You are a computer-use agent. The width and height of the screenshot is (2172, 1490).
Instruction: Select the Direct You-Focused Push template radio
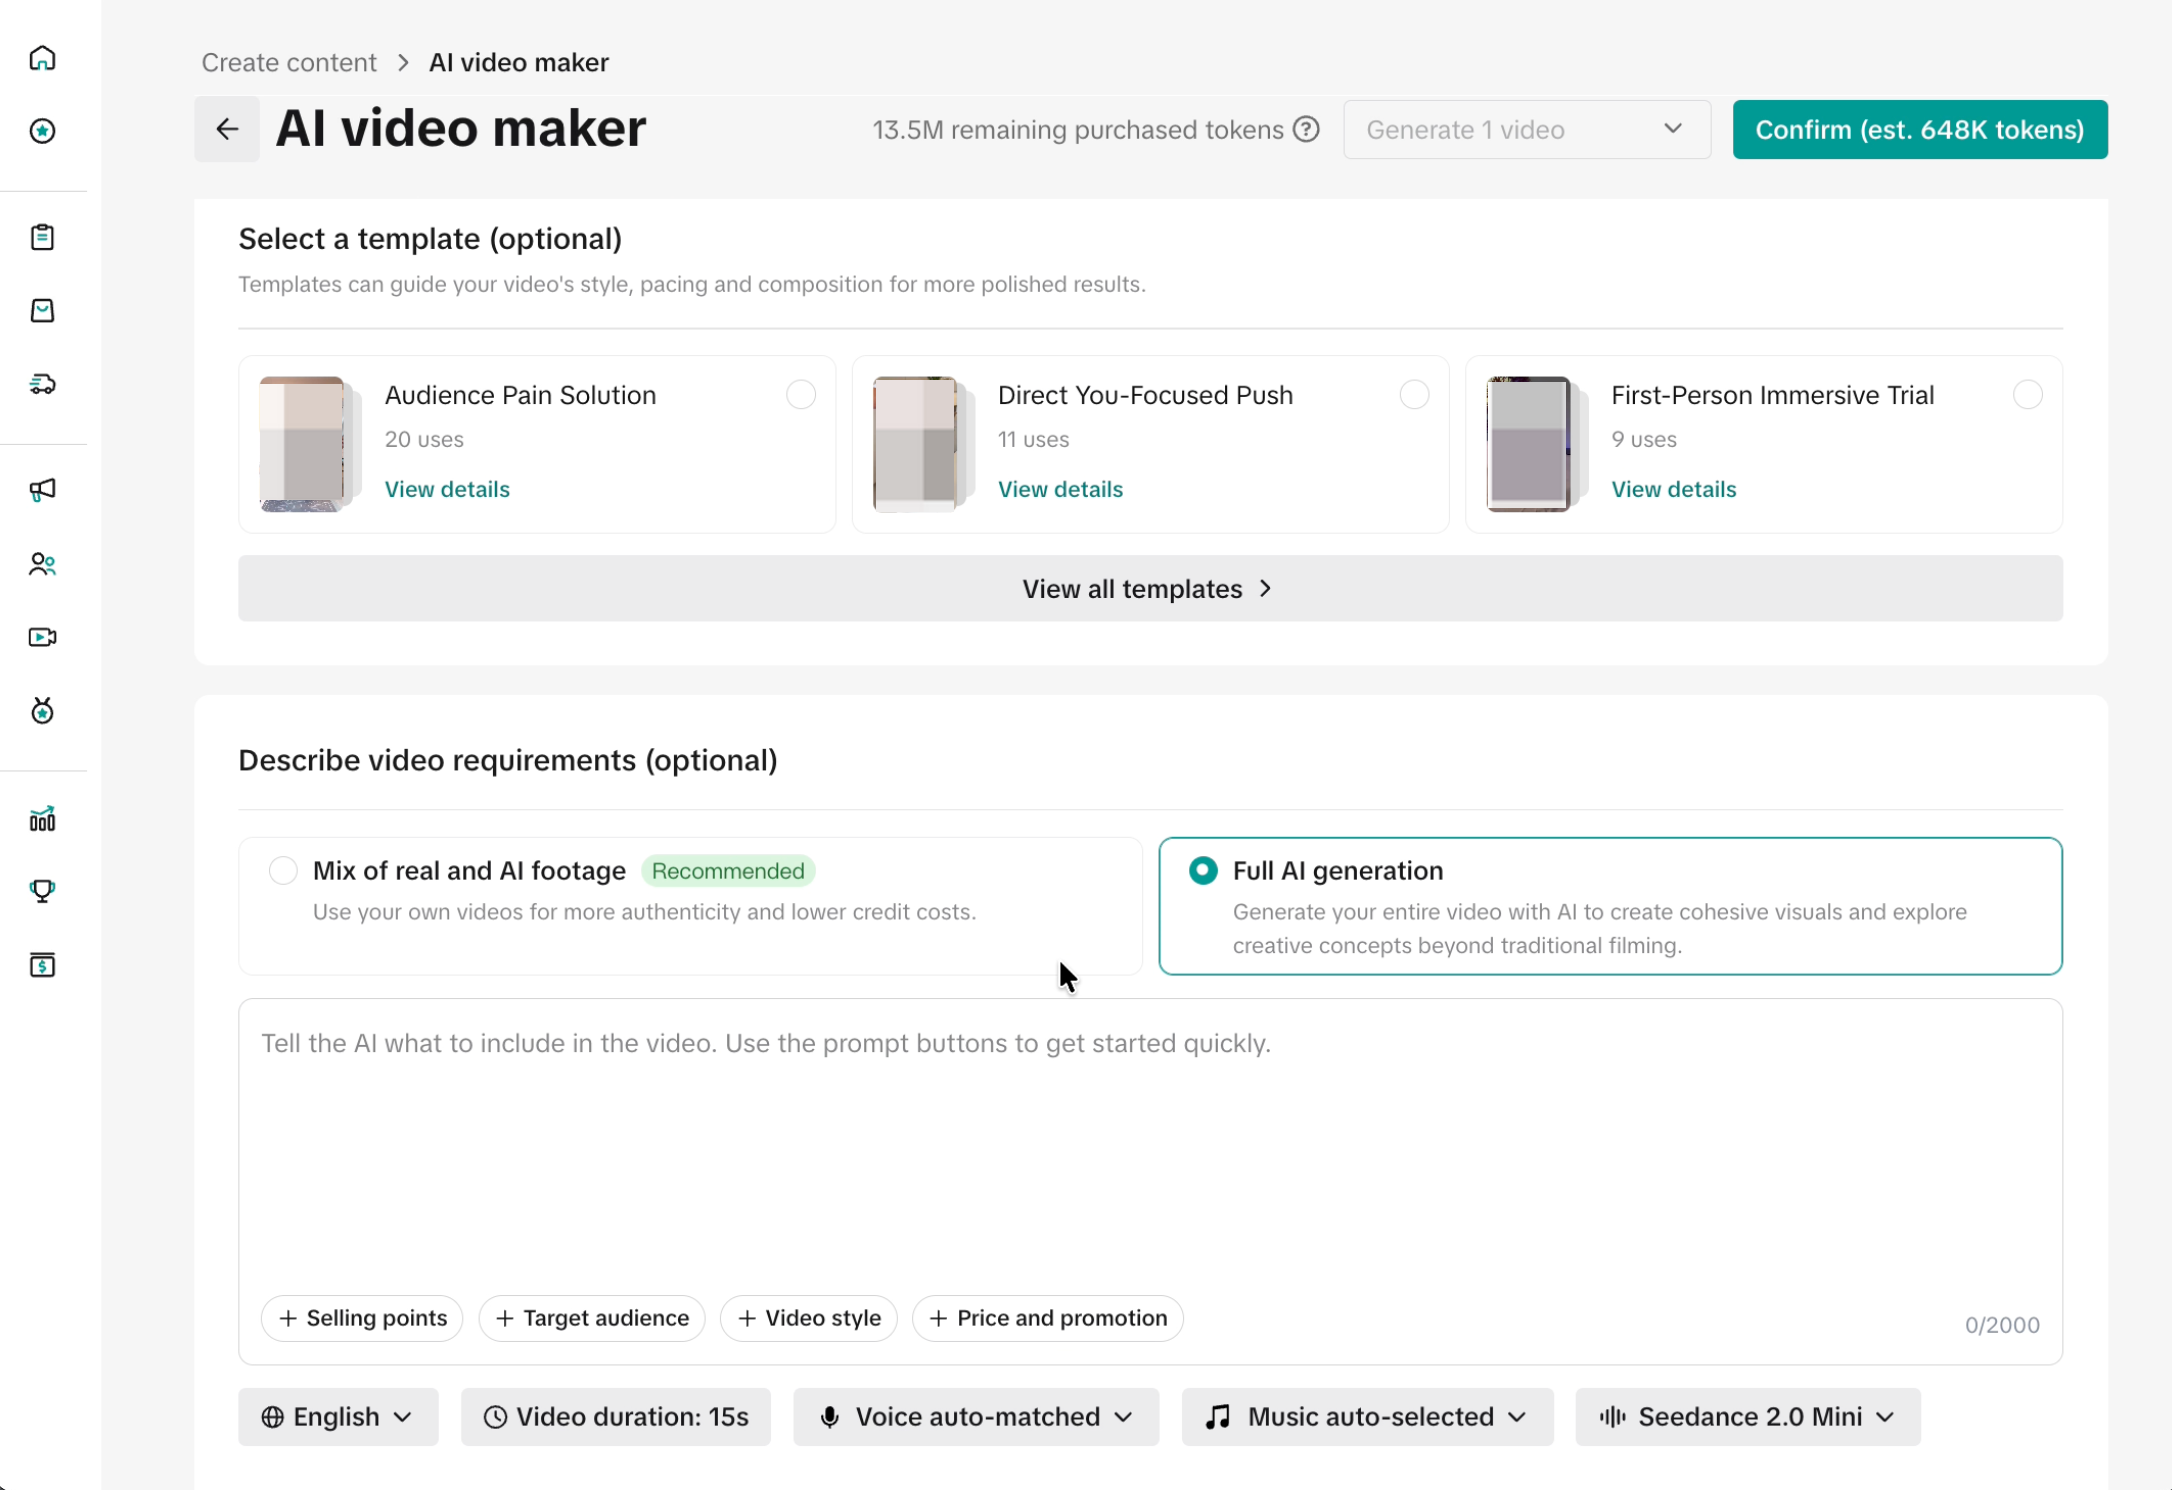pyautogui.click(x=1414, y=395)
